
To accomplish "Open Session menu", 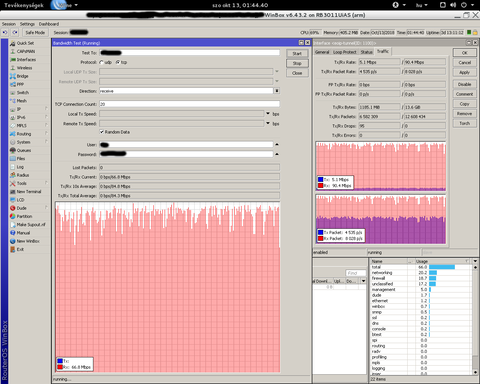I will 9,24.
